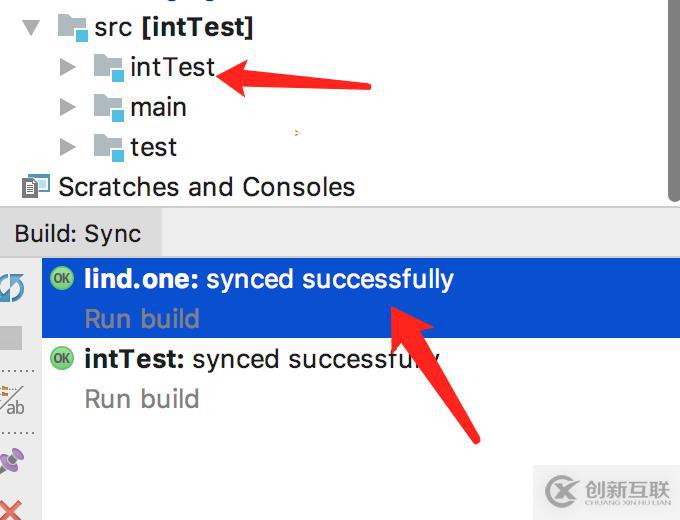Click the gray stop build button
680x520 pixels.
tap(10, 338)
